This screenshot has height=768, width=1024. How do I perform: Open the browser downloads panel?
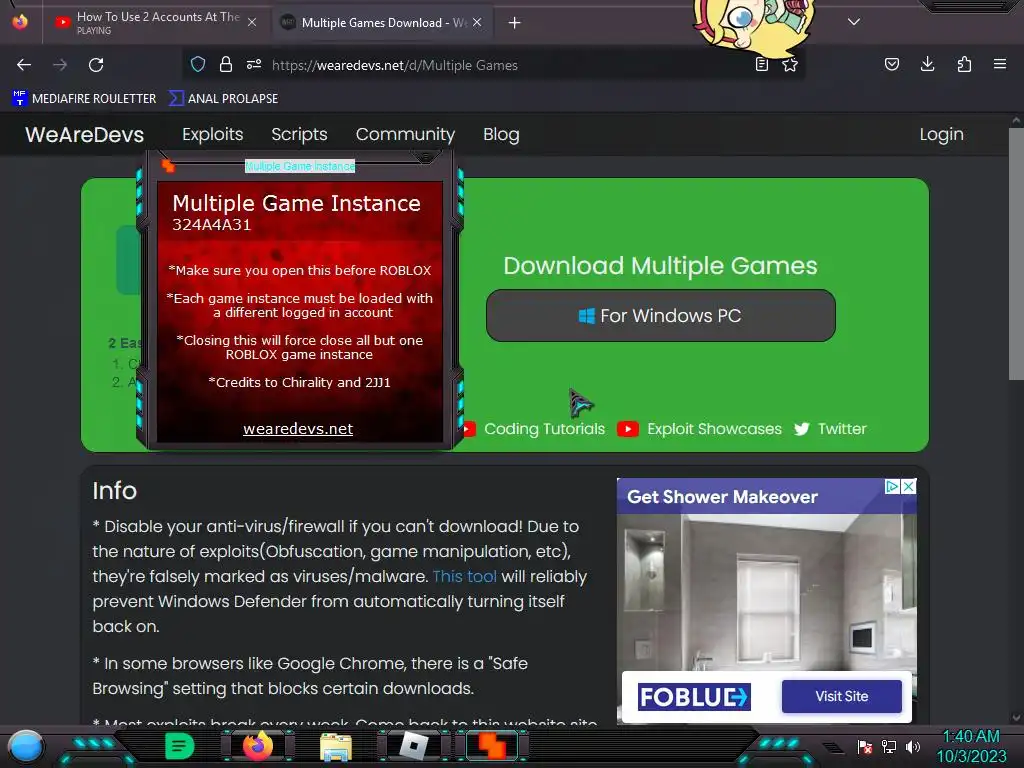pyautogui.click(x=927, y=64)
